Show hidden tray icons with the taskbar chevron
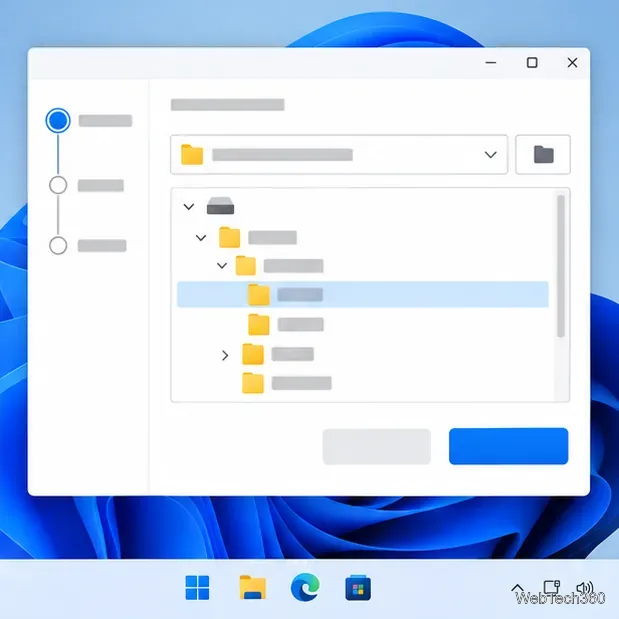 (x=518, y=588)
